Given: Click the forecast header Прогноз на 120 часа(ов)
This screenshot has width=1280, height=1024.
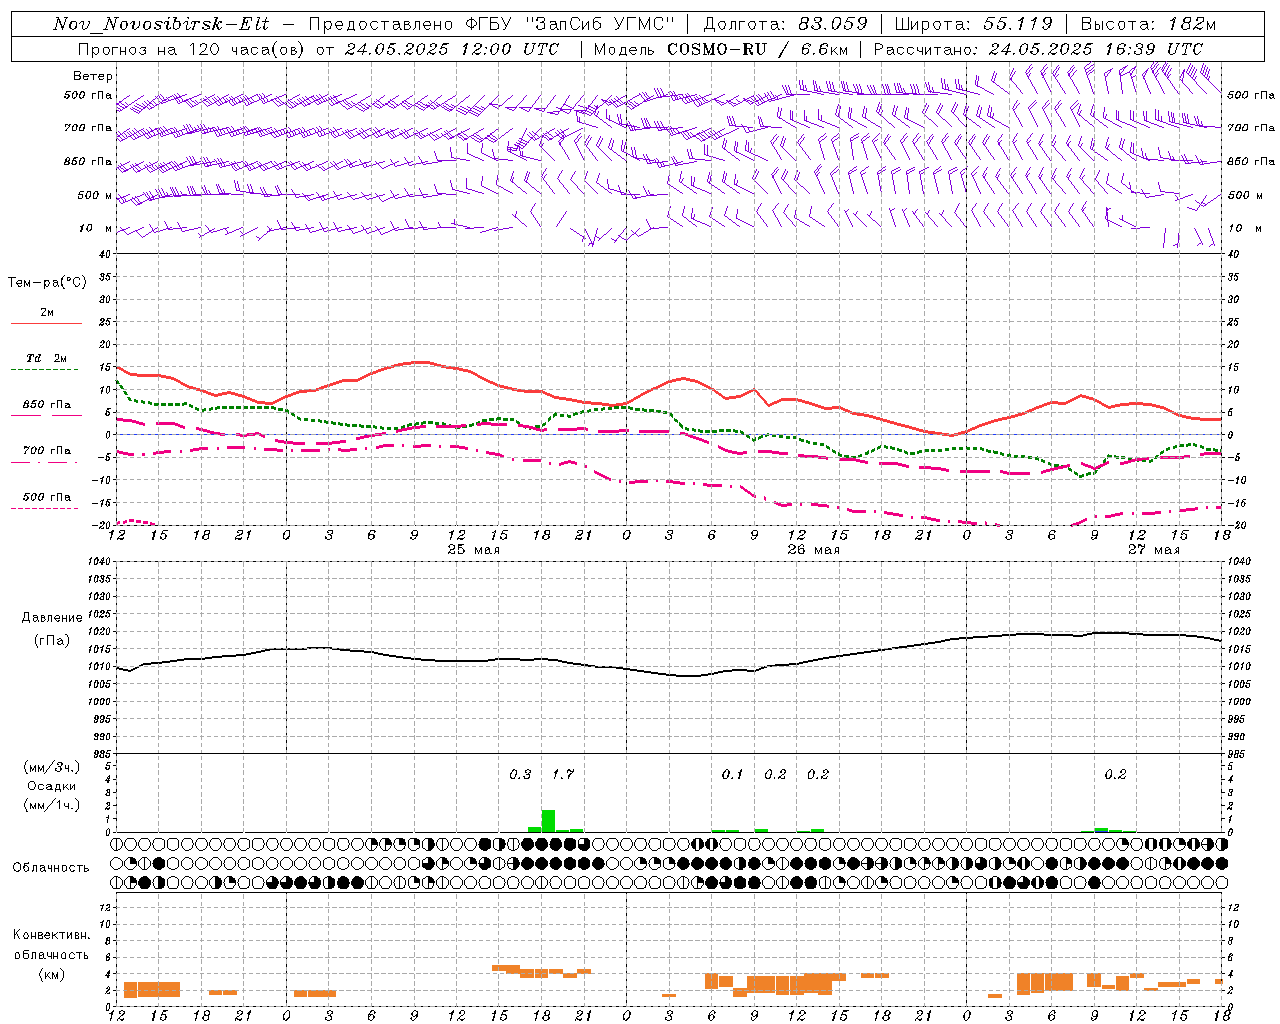Looking at the screenshot, I should pyautogui.click(x=191, y=49).
